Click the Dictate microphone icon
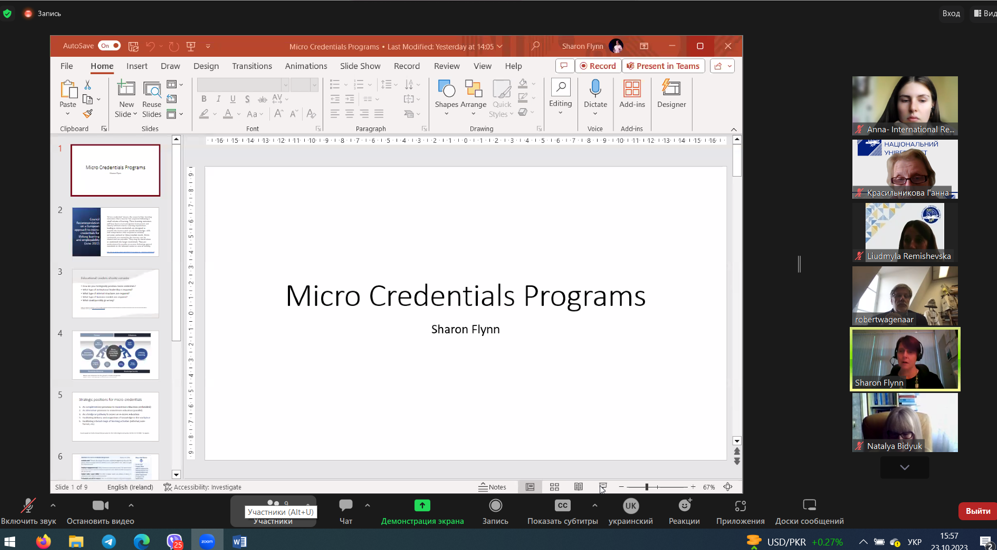Screen dimensions: 997x550 [x=595, y=90]
